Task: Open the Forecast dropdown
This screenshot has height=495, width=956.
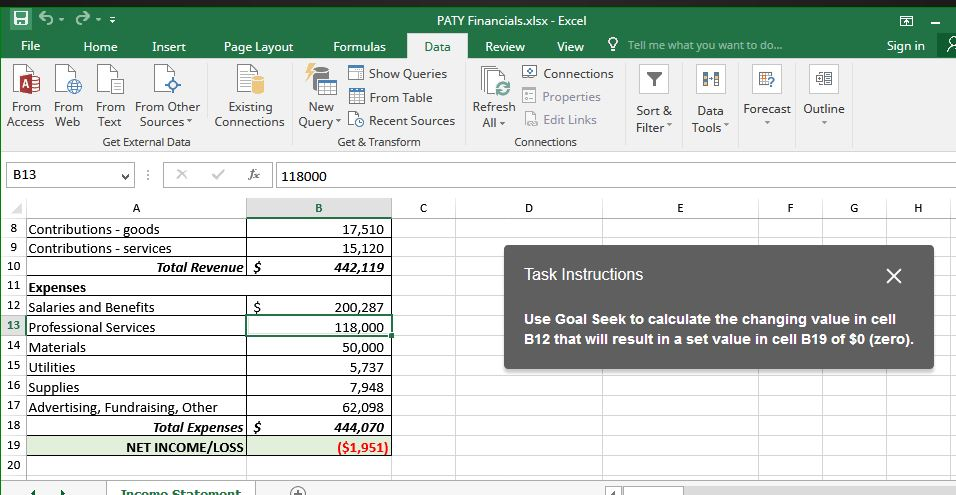Action: [767, 96]
